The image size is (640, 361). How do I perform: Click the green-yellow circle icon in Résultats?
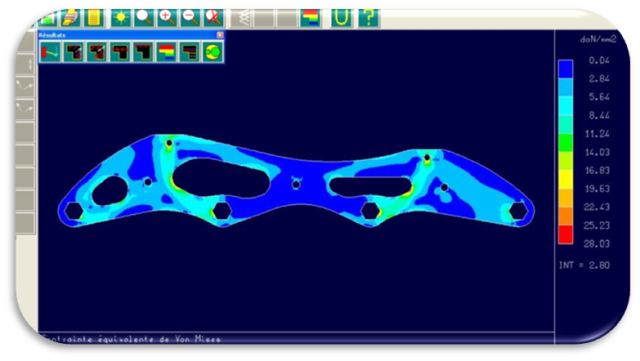(x=213, y=52)
